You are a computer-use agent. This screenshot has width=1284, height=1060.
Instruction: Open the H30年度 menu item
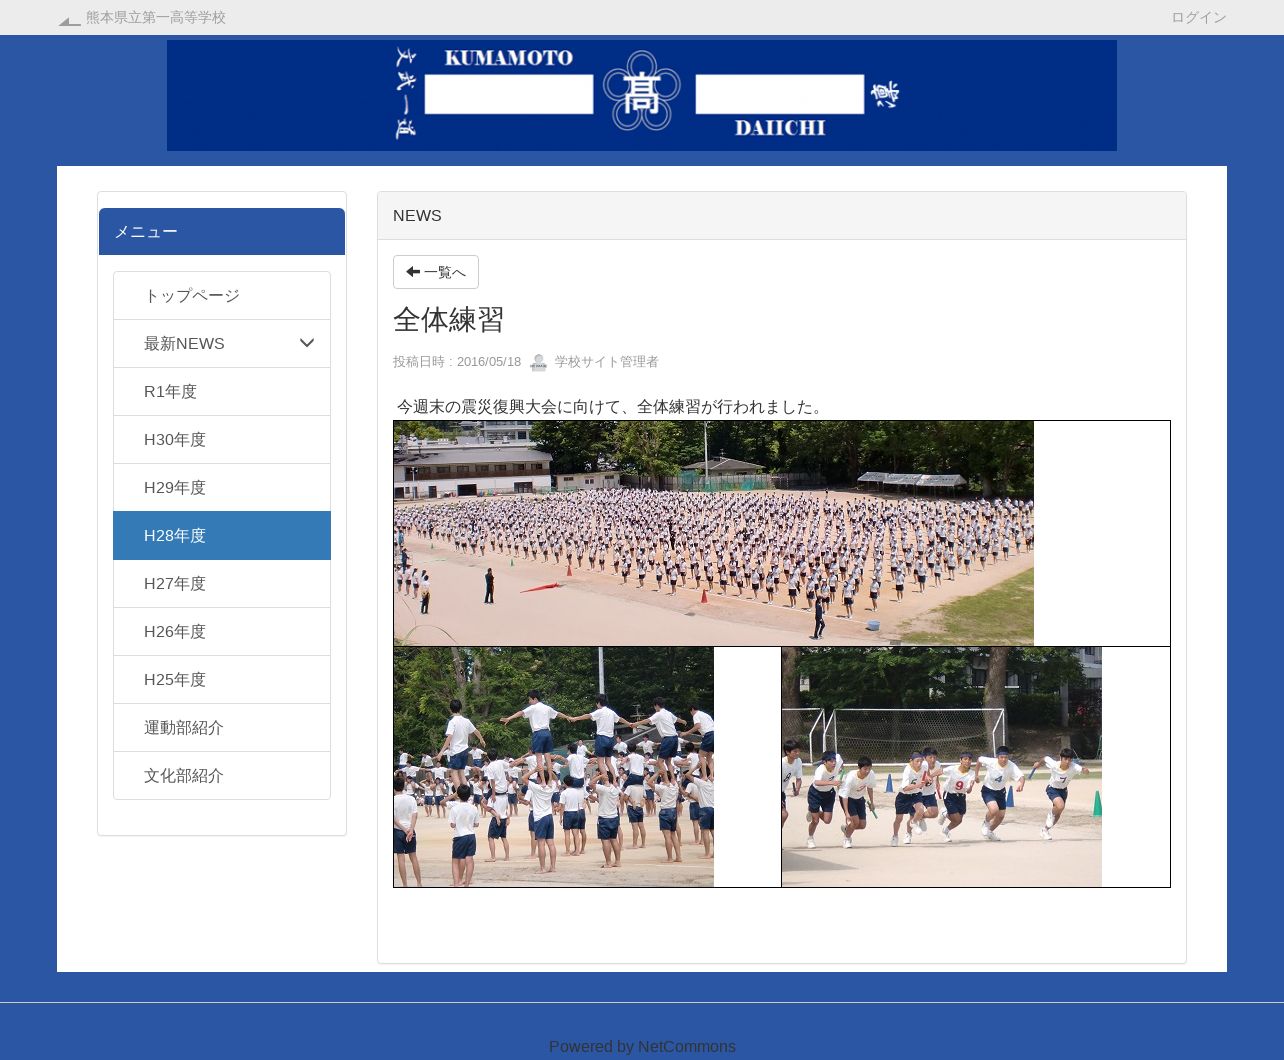tap(222, 440)
